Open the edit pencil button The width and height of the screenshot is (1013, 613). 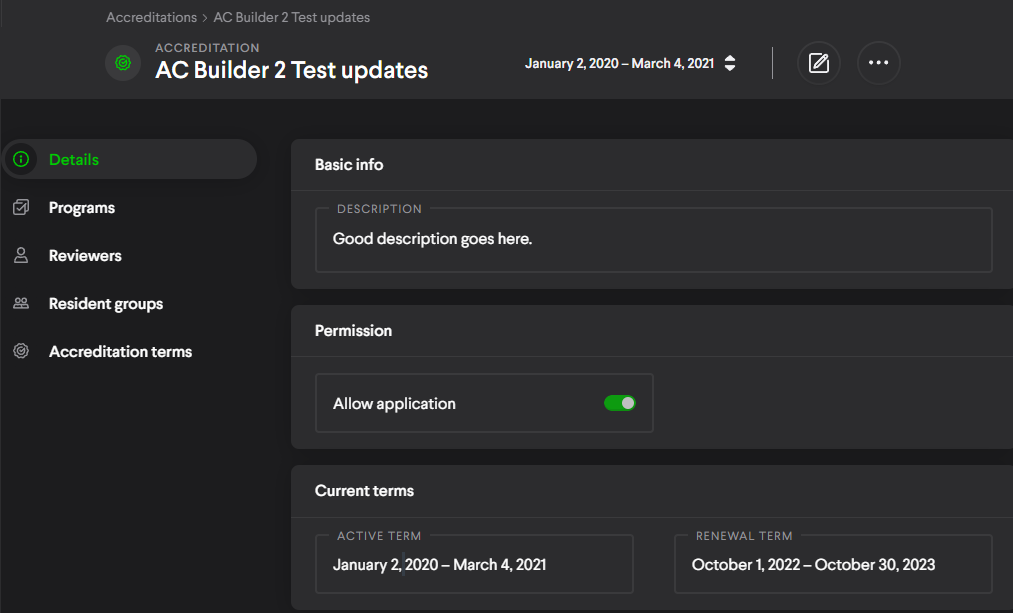point(819,63)
